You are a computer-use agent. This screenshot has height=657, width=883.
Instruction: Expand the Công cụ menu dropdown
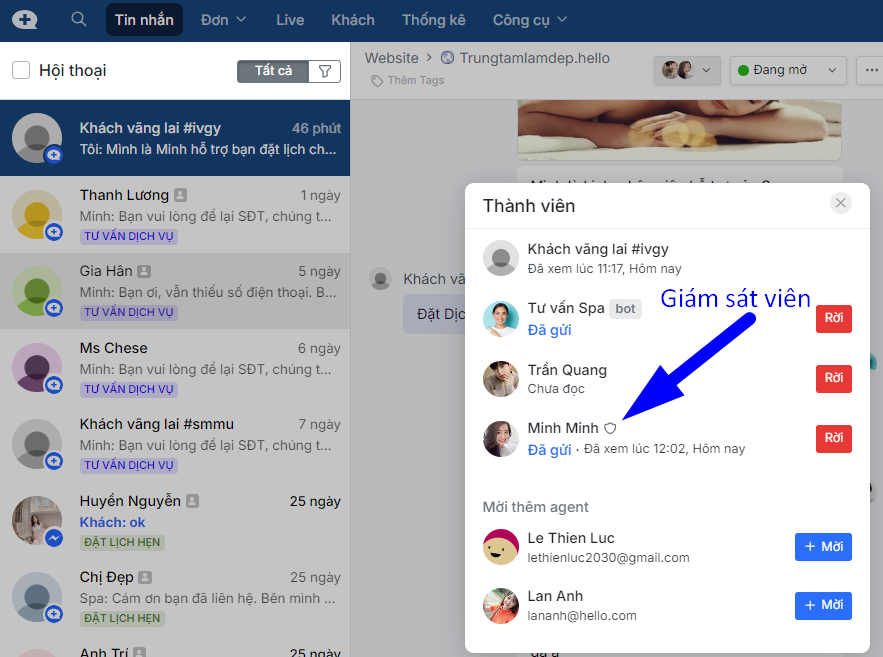pos(529,20)
